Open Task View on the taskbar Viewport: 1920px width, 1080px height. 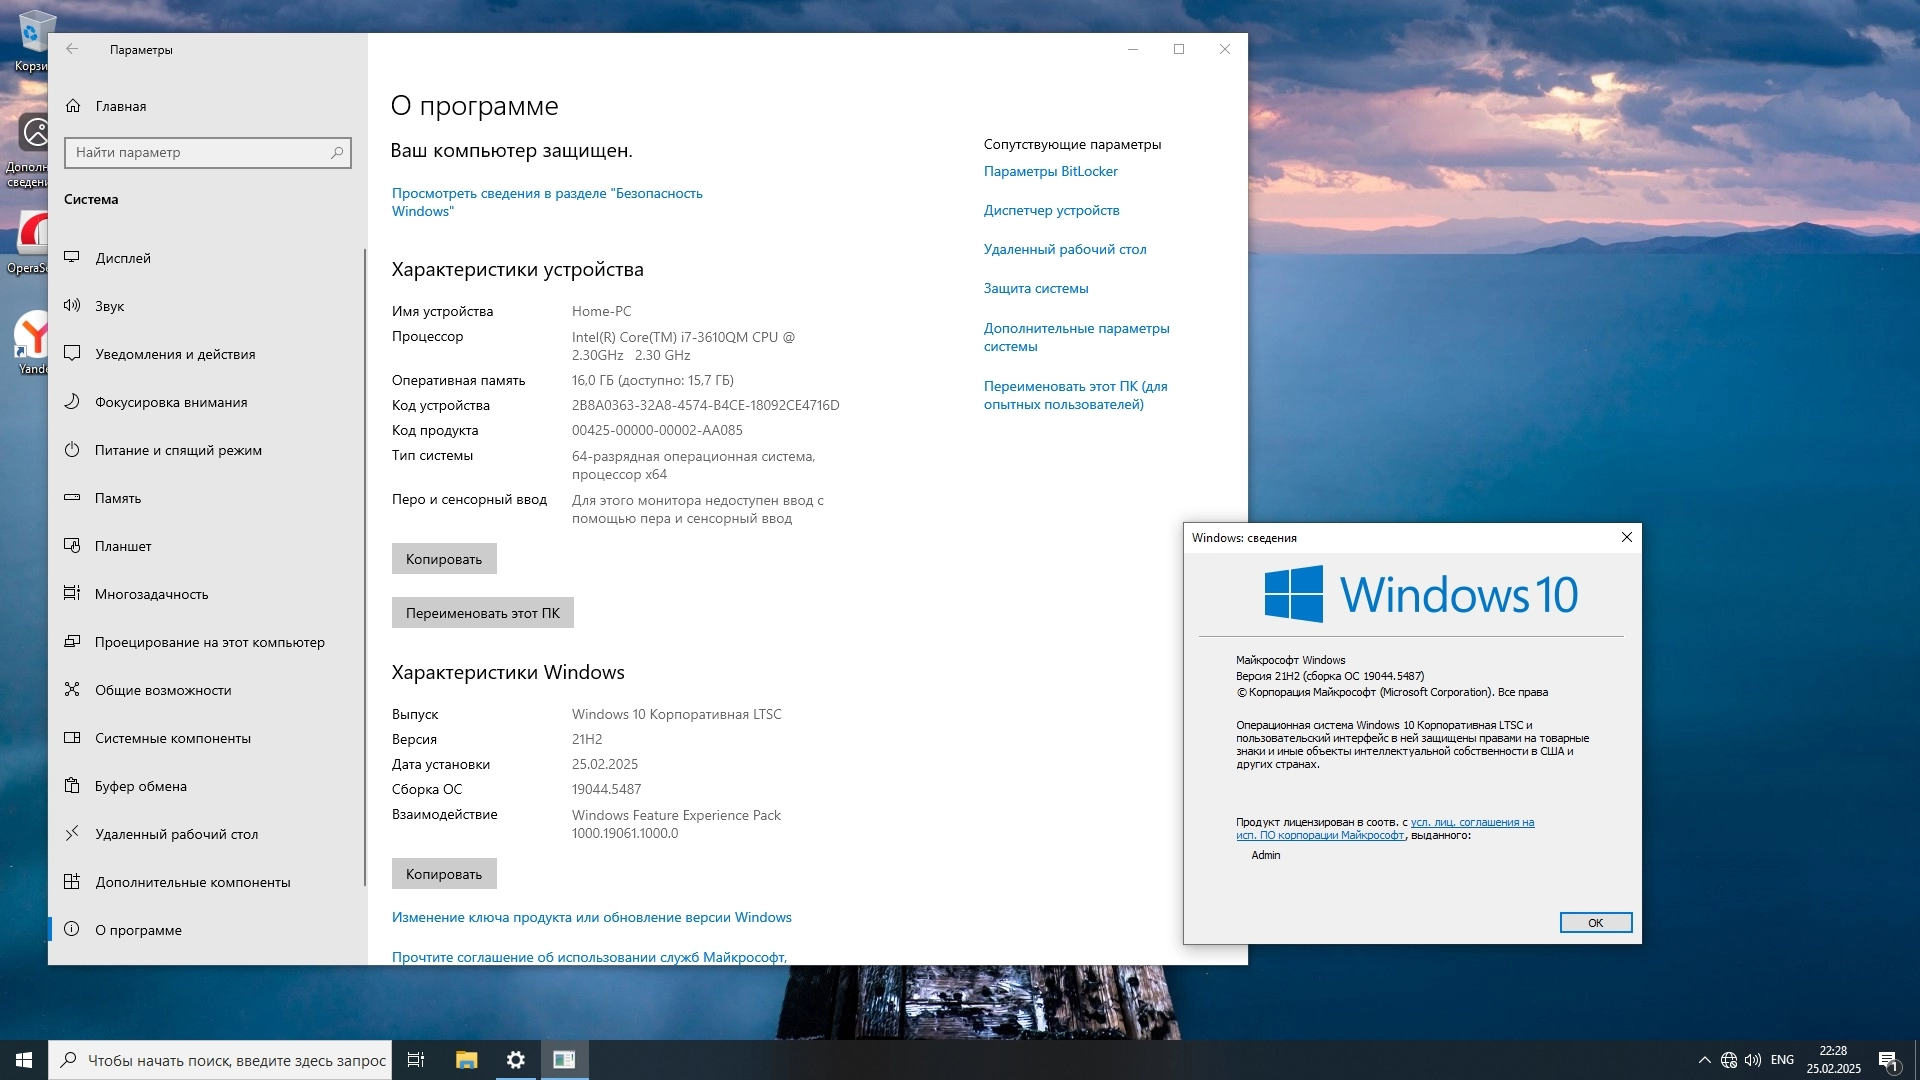[416, 1060]
